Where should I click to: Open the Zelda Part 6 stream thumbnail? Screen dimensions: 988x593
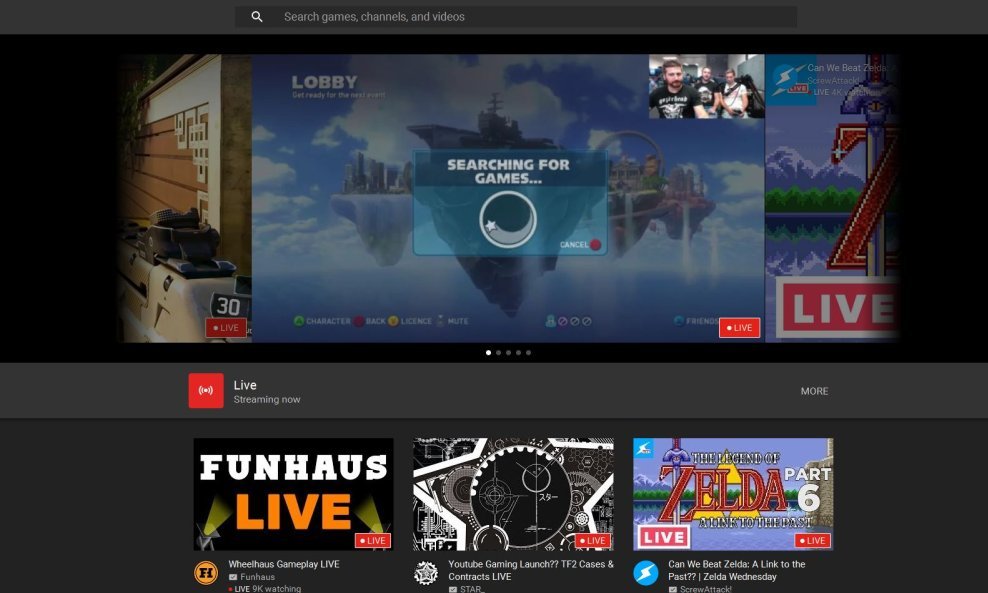tap(733, 495)
